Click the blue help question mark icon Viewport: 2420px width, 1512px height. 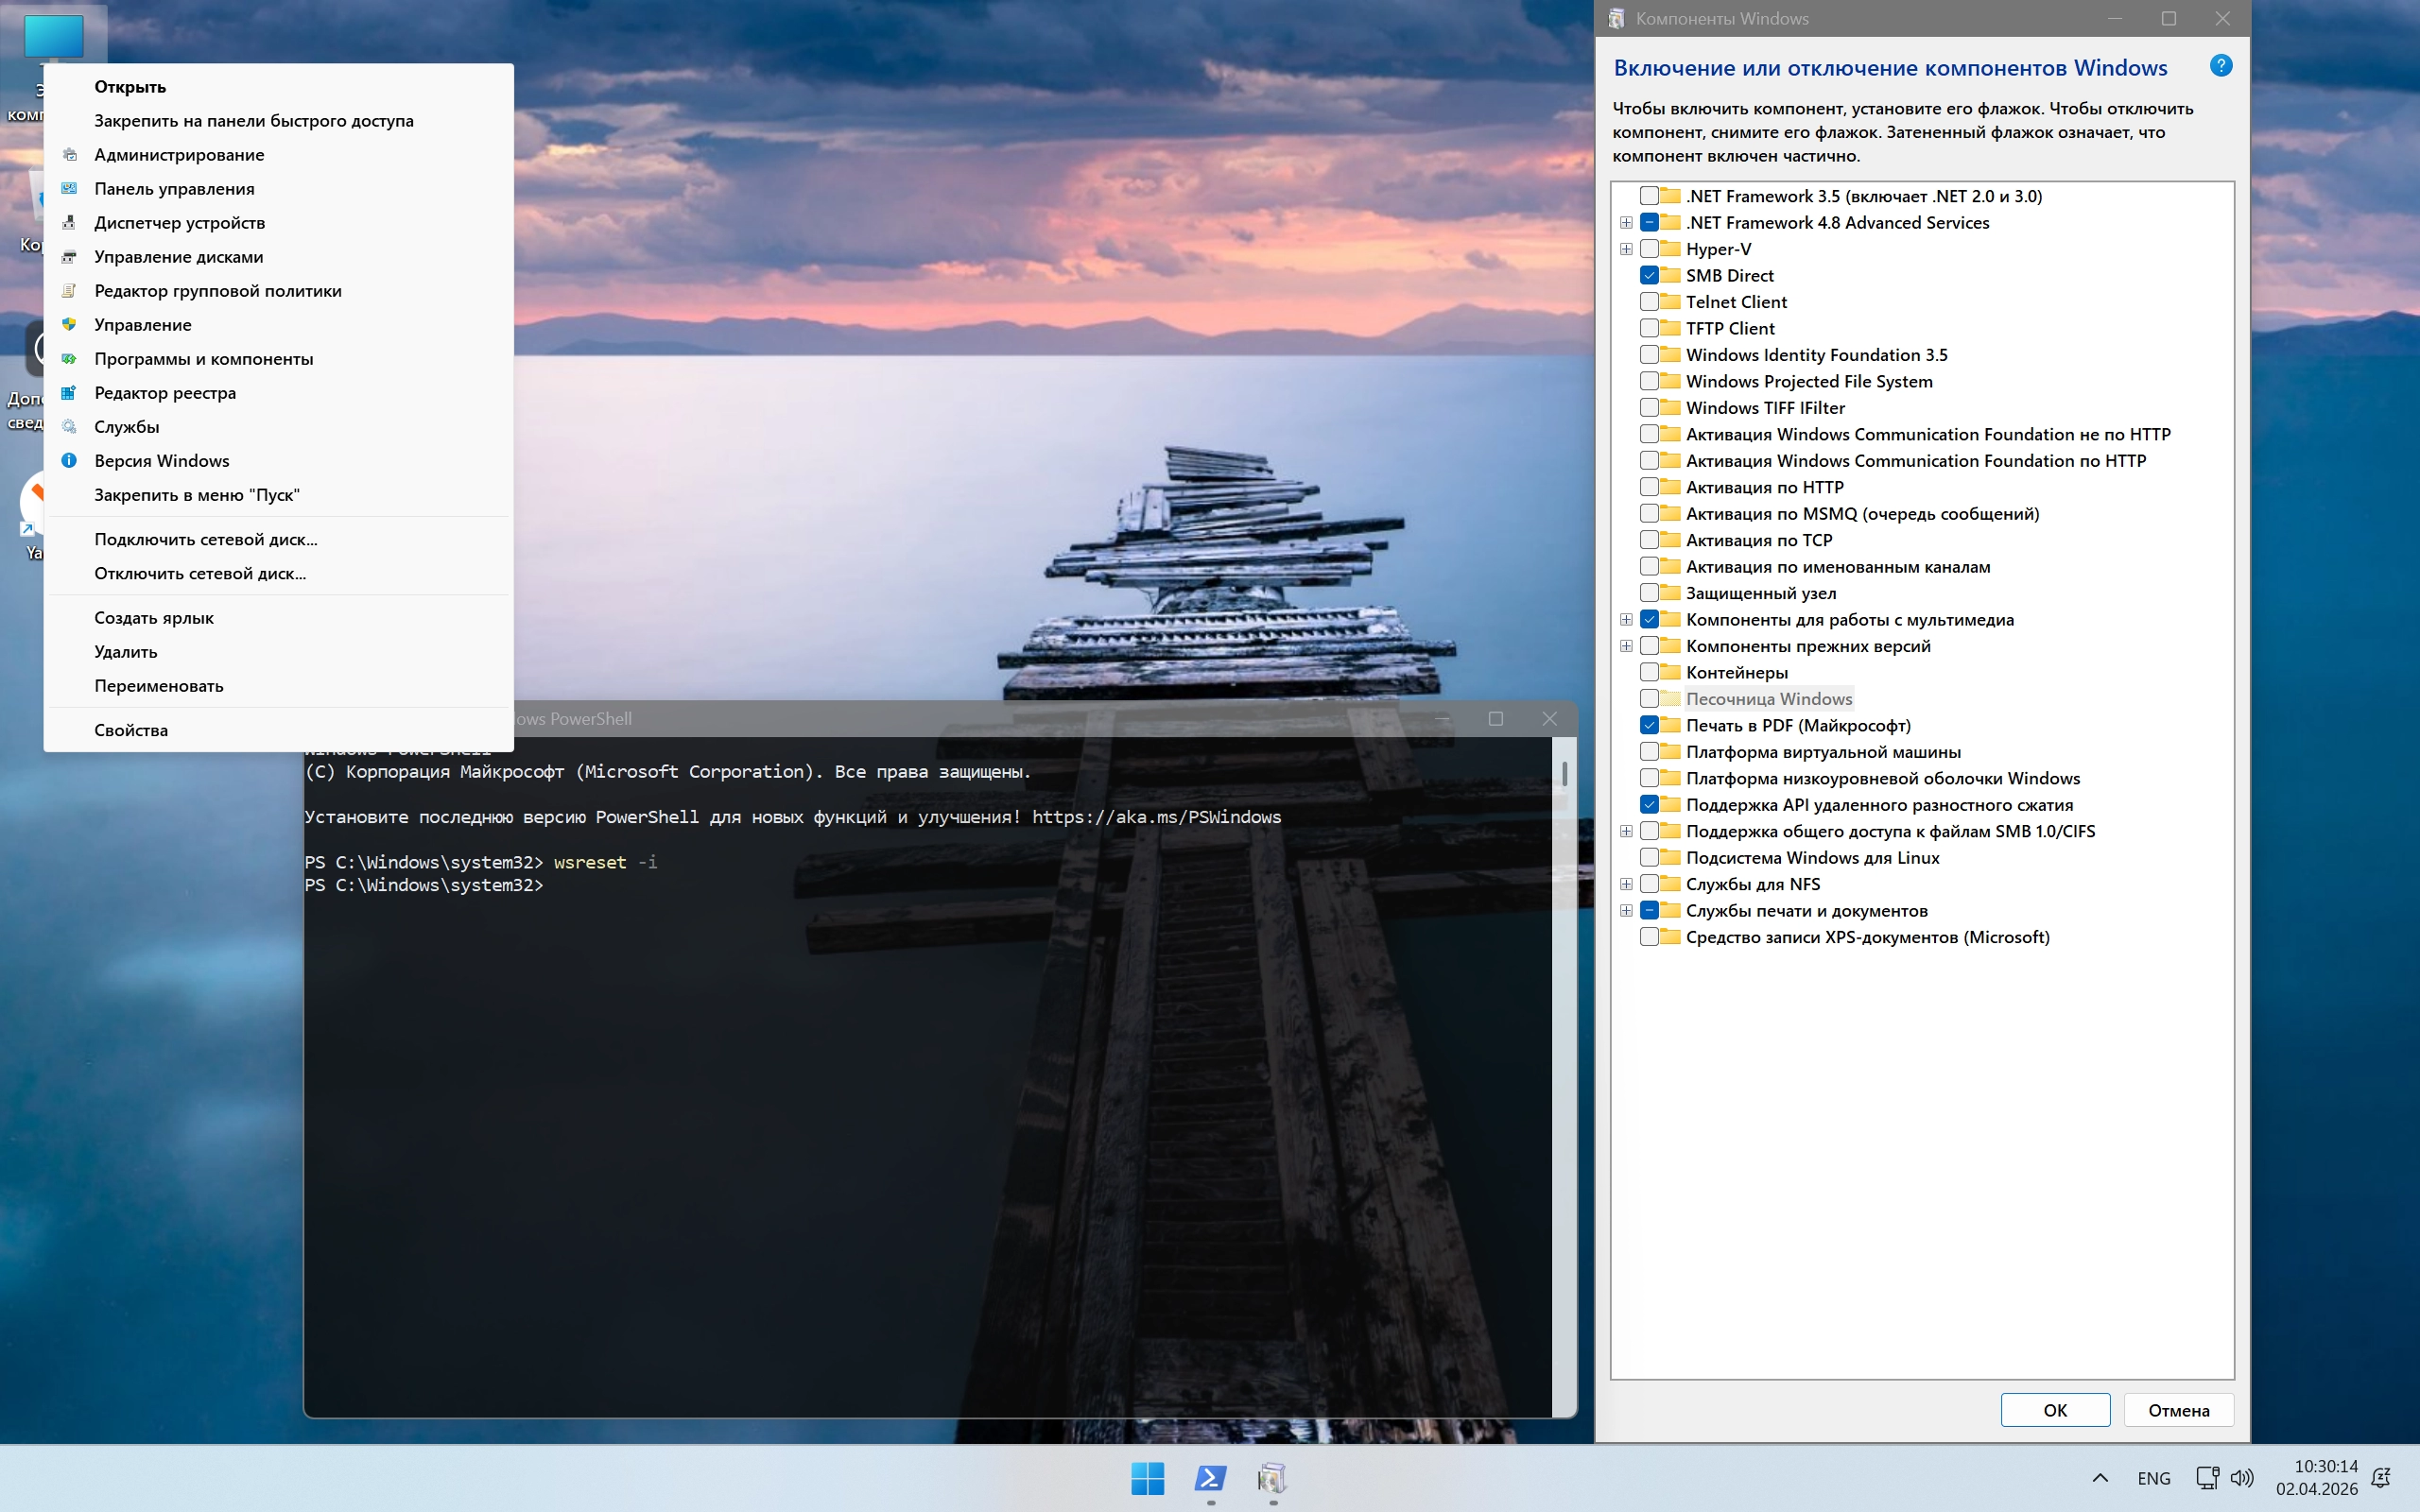[2220, 66]
